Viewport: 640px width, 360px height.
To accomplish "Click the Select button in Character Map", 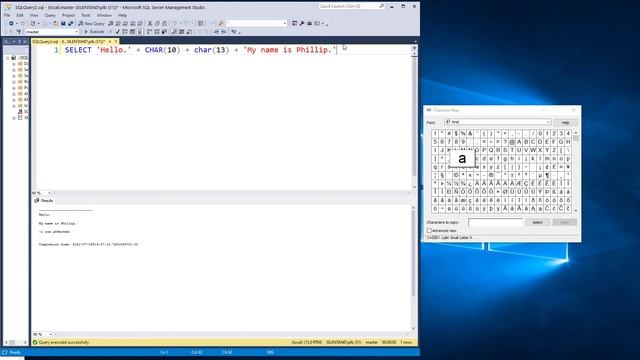I will tap(538, 222).
